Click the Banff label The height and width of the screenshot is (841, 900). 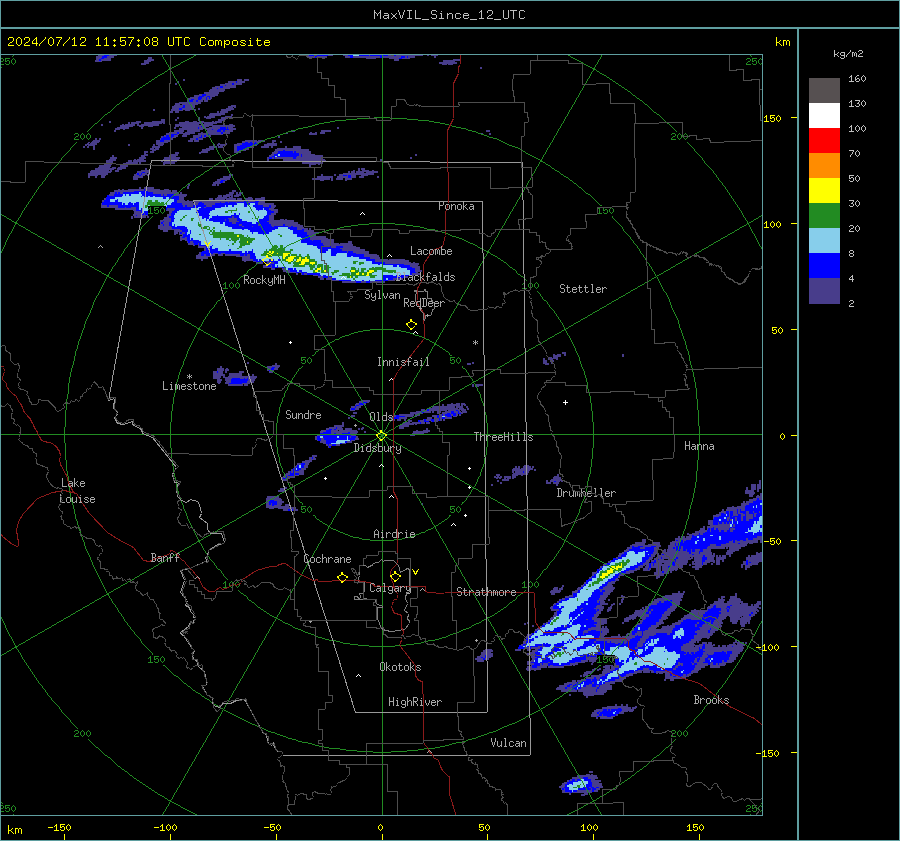tap(165, 558)
